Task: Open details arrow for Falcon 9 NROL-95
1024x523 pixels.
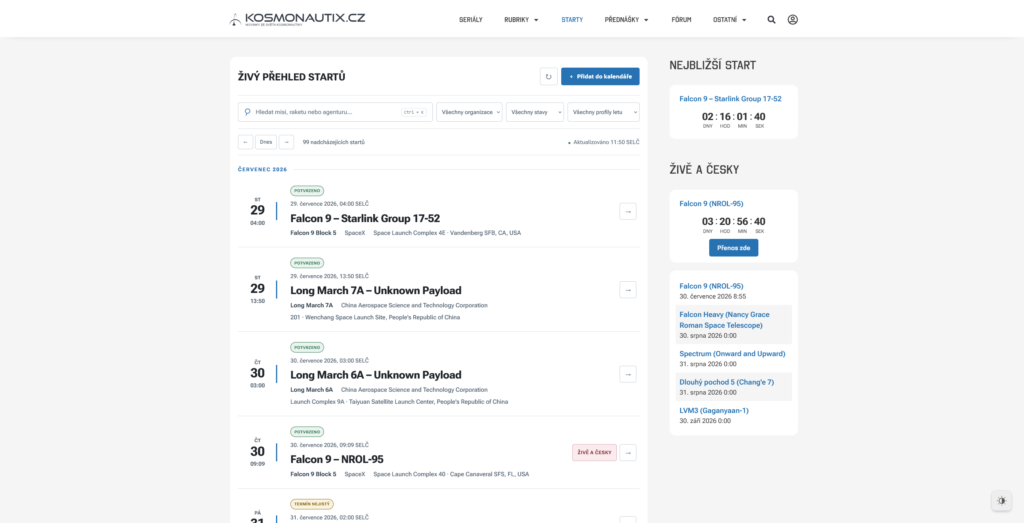Action: coord(628,452)
